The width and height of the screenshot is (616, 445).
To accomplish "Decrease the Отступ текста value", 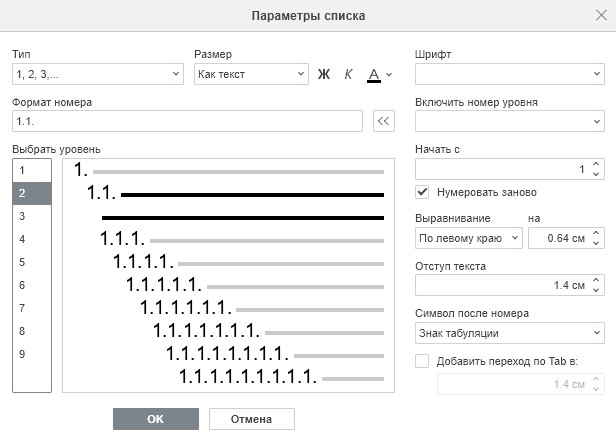I will (596, 290).
